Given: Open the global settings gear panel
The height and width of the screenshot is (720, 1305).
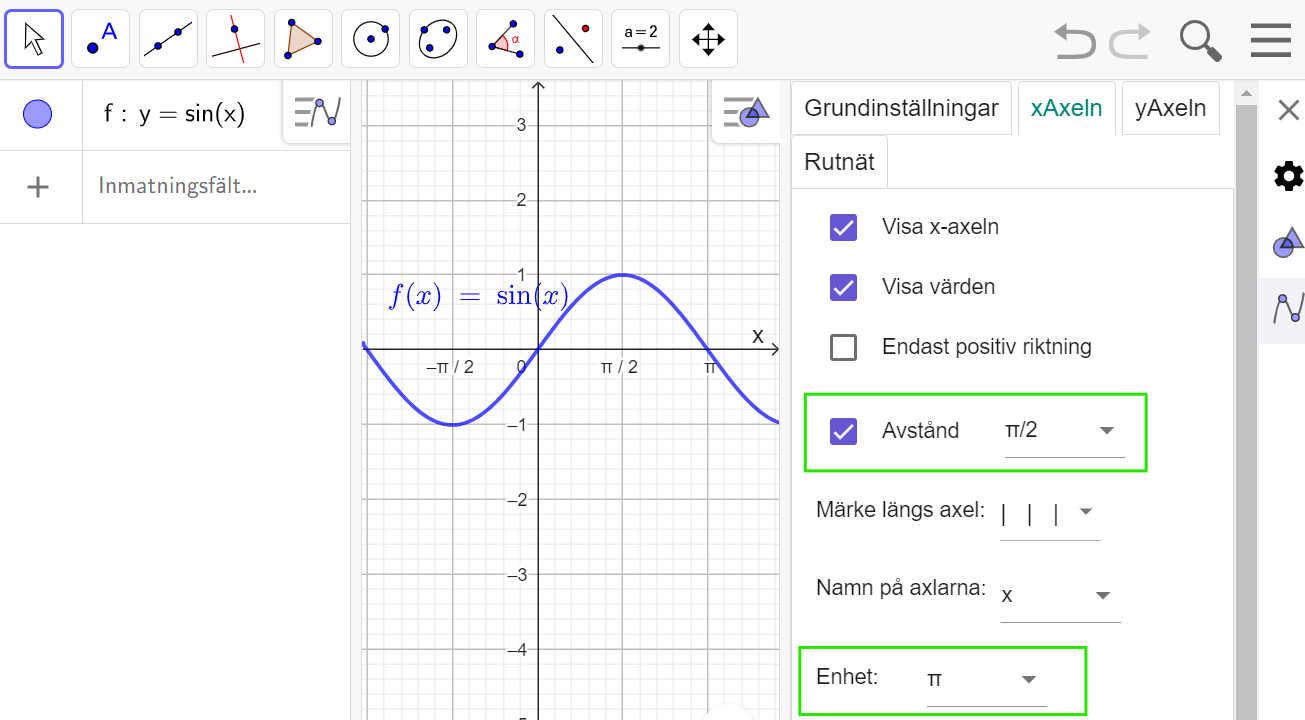Looking at the screenshot, I should pos(1288,176).
